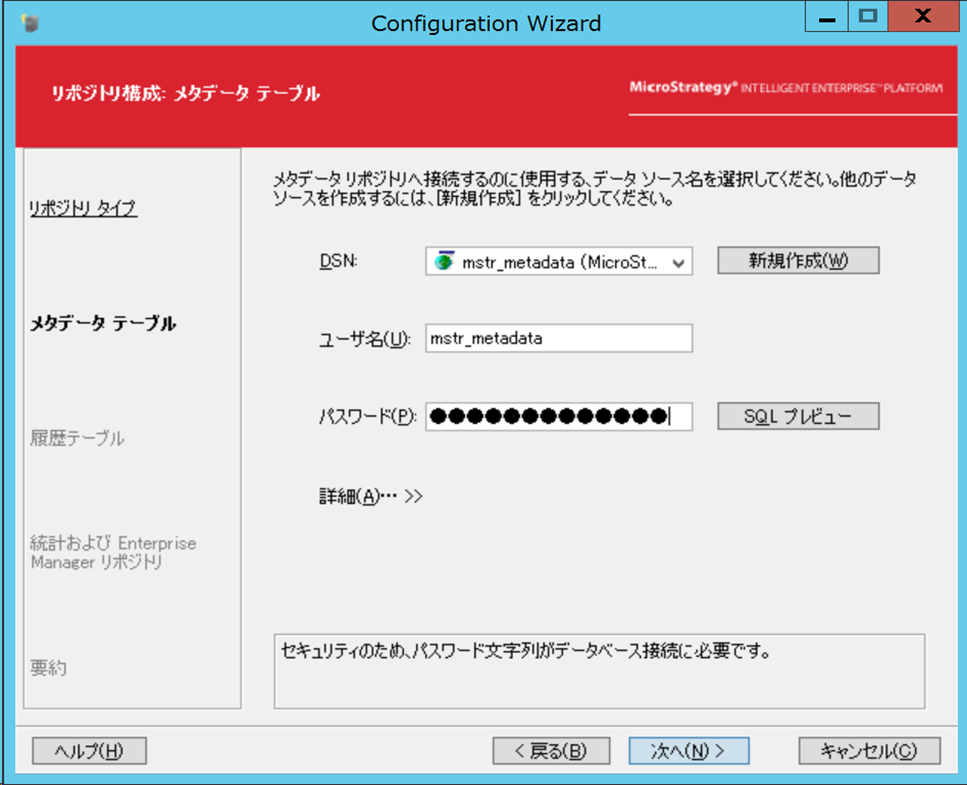Go back with 戻る(B) button
This screenshot has height=785, width=967.
(551, 750)
